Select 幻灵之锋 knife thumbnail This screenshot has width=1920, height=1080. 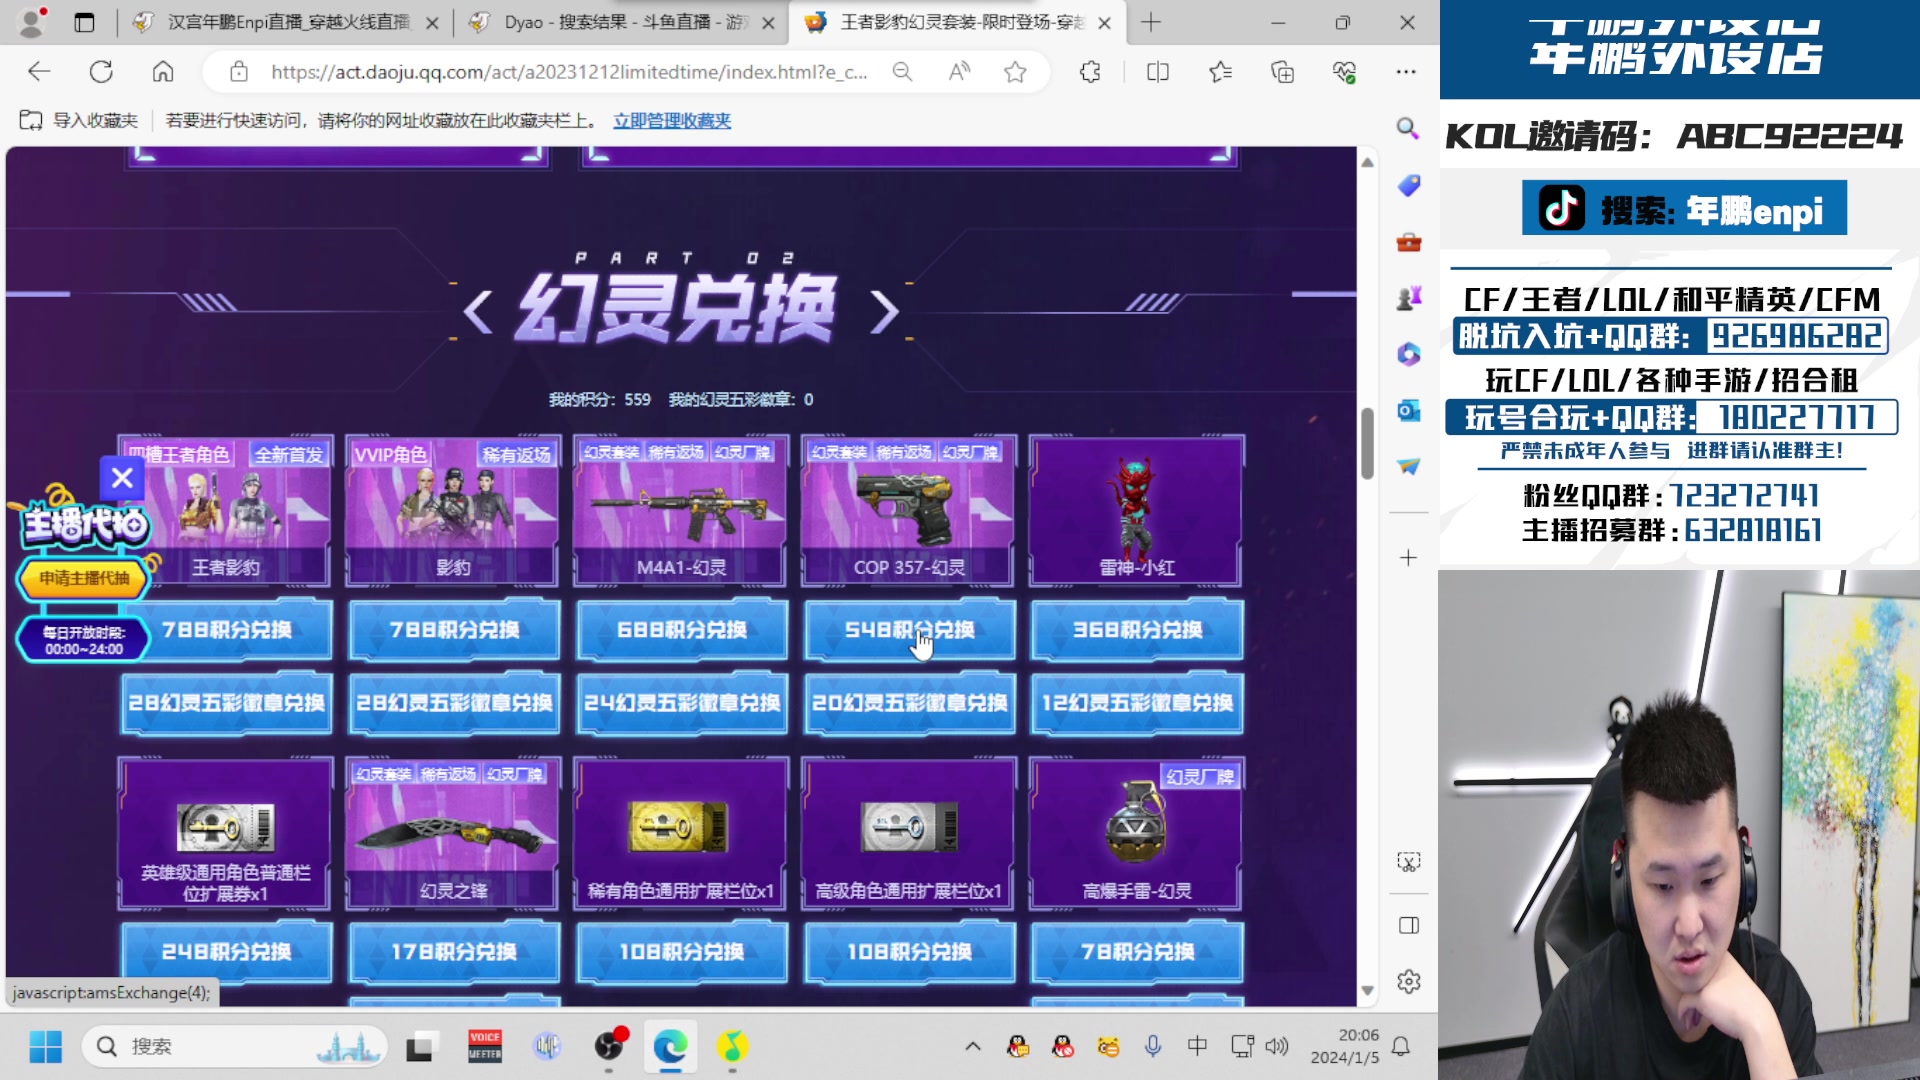[x=453, y=833]
